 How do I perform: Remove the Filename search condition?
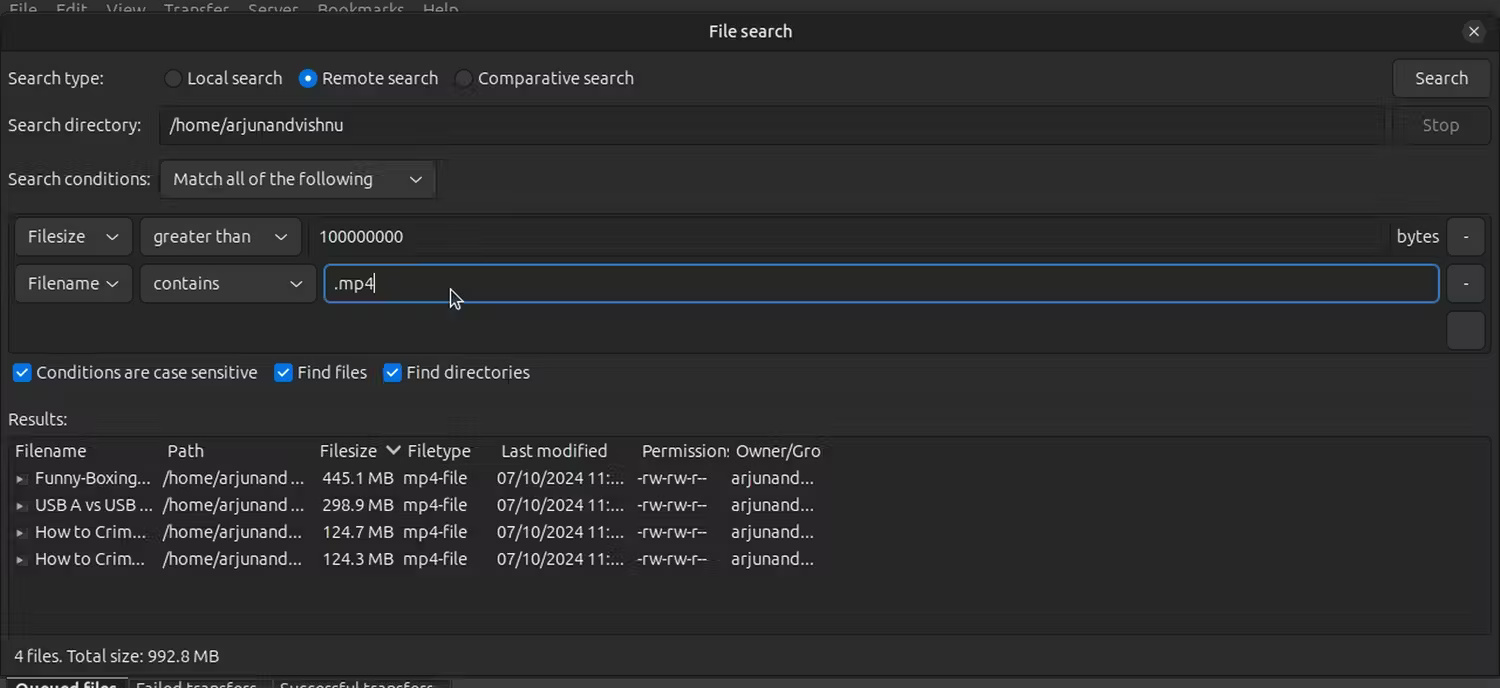[x=1465, y=283]
